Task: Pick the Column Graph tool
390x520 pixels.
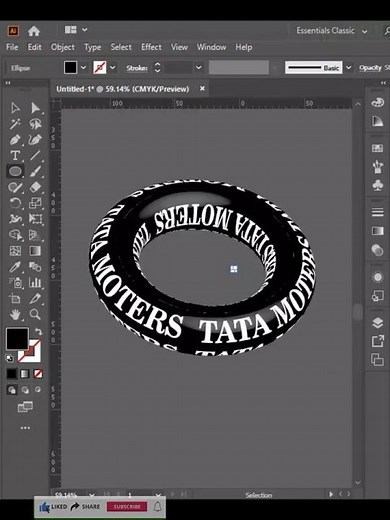Action: pyautogui.click(x=35, y=283)
